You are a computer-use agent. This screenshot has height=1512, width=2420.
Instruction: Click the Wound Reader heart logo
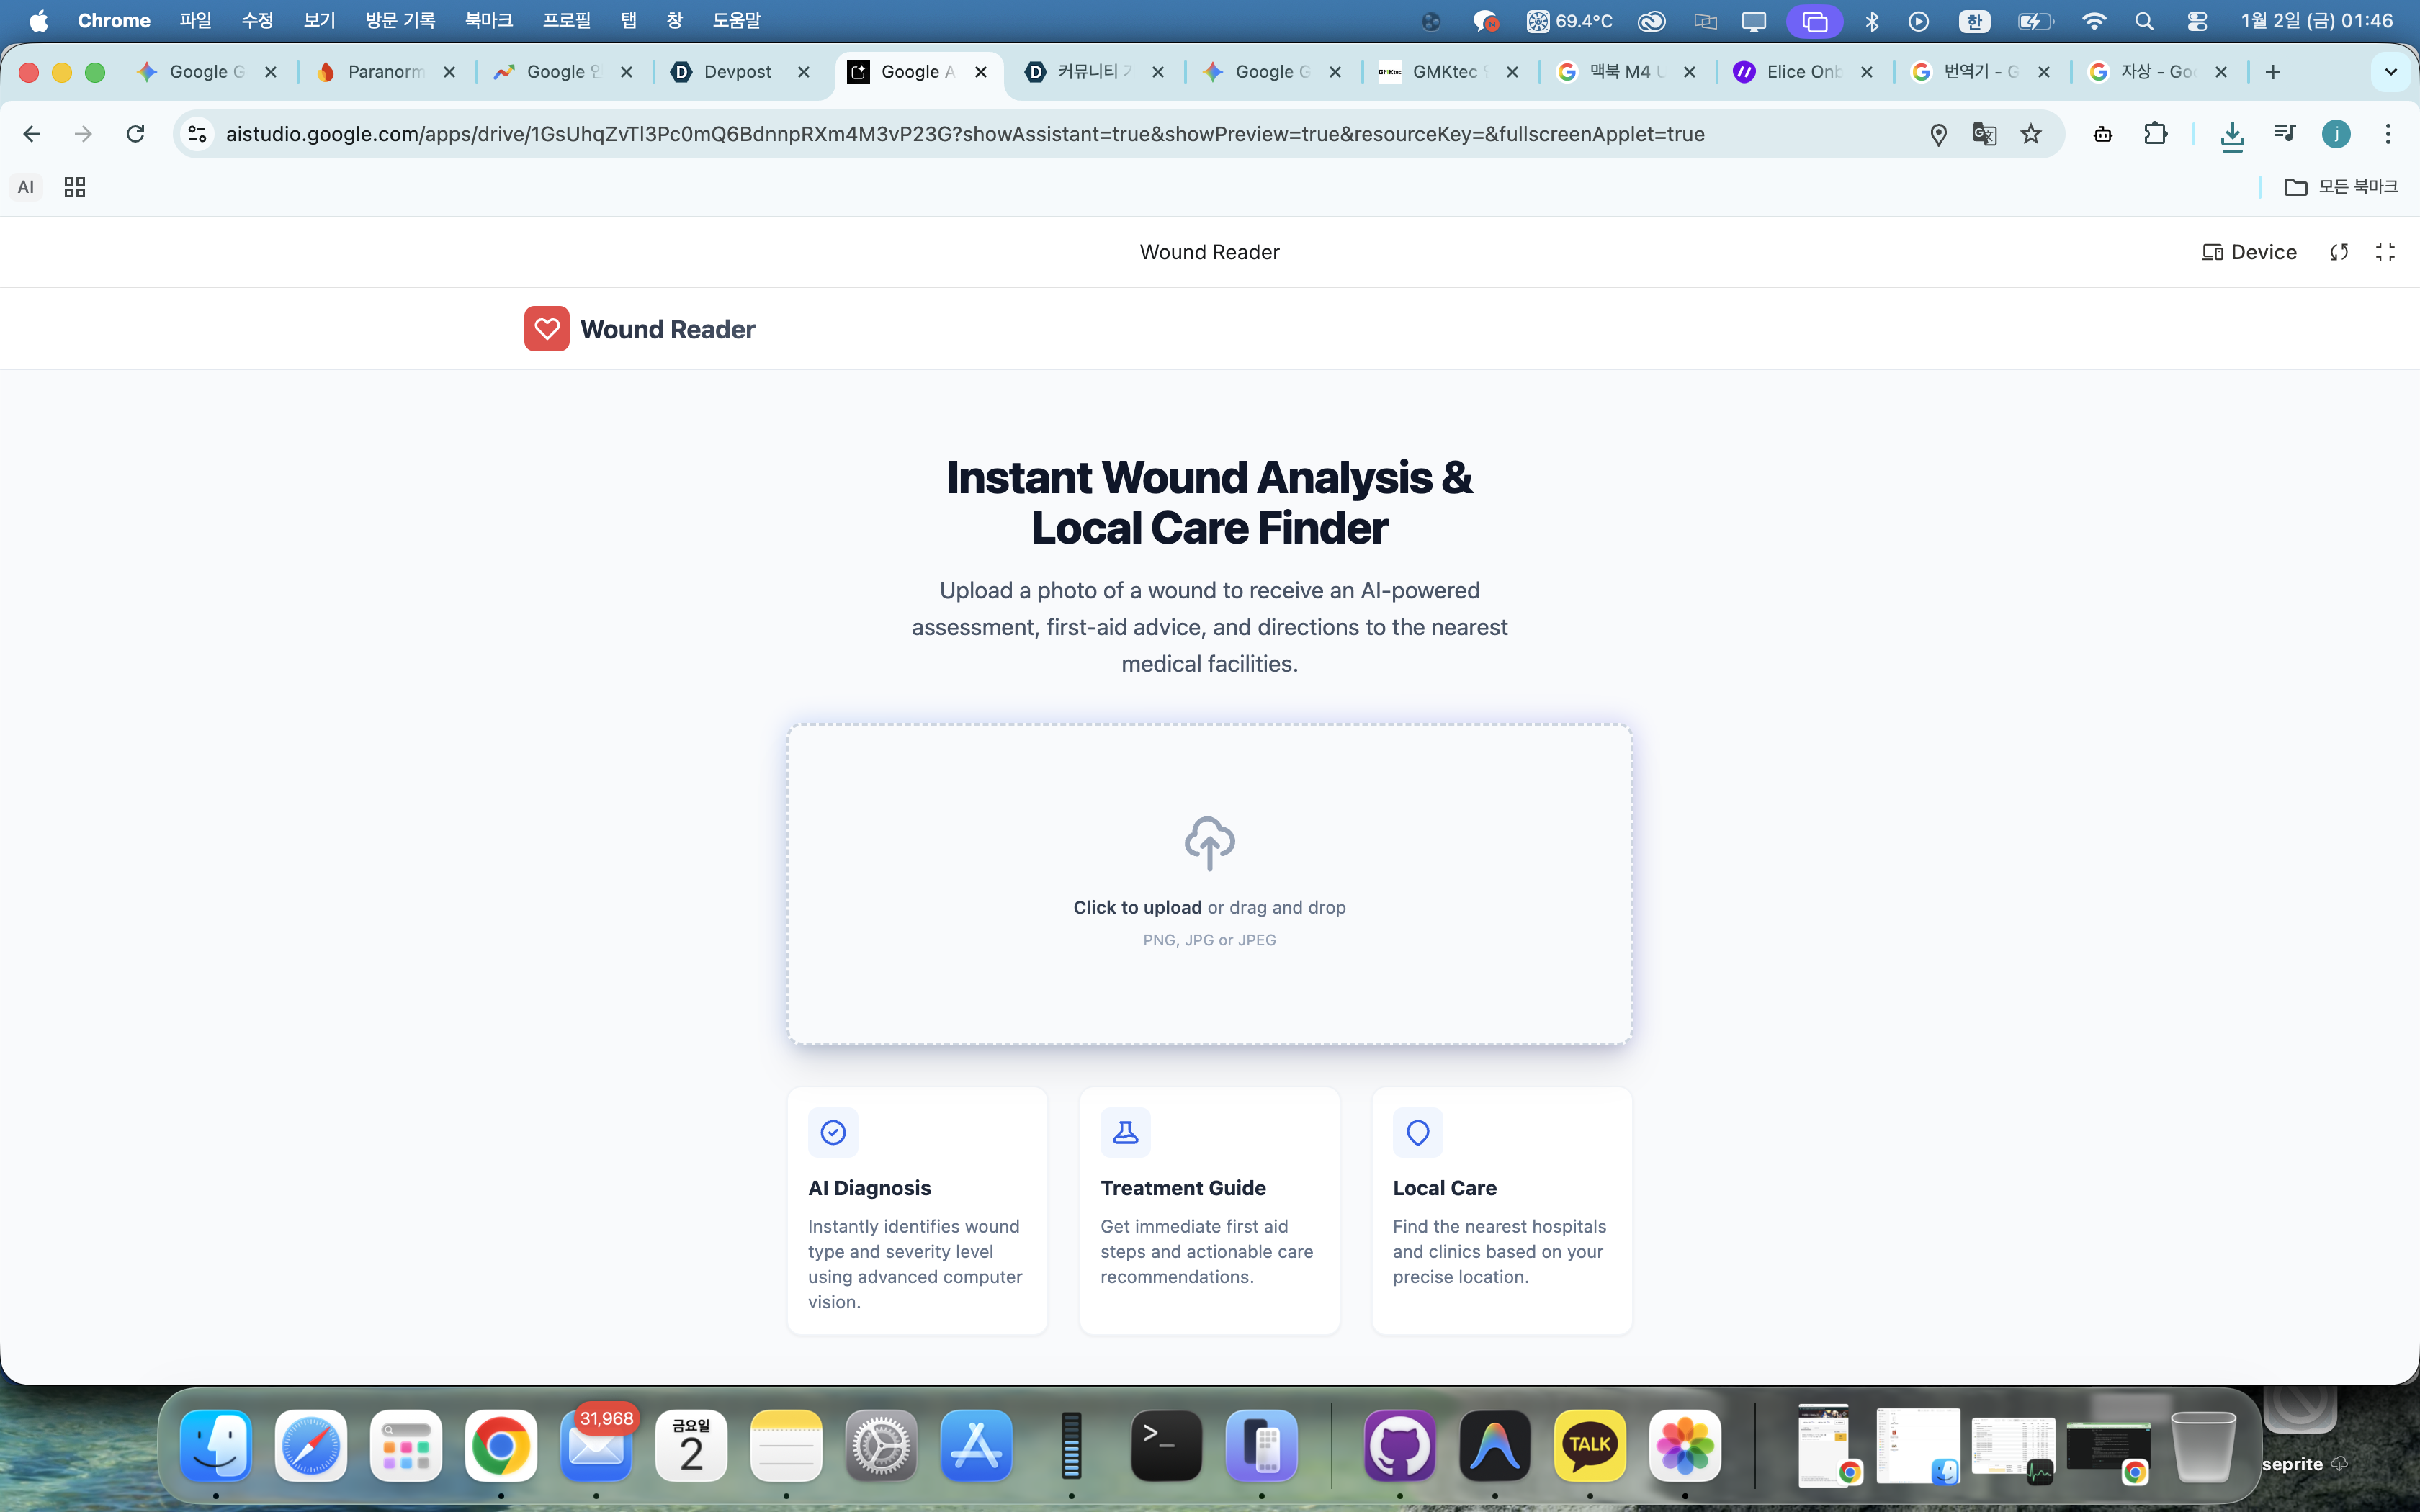coord(546,329)
